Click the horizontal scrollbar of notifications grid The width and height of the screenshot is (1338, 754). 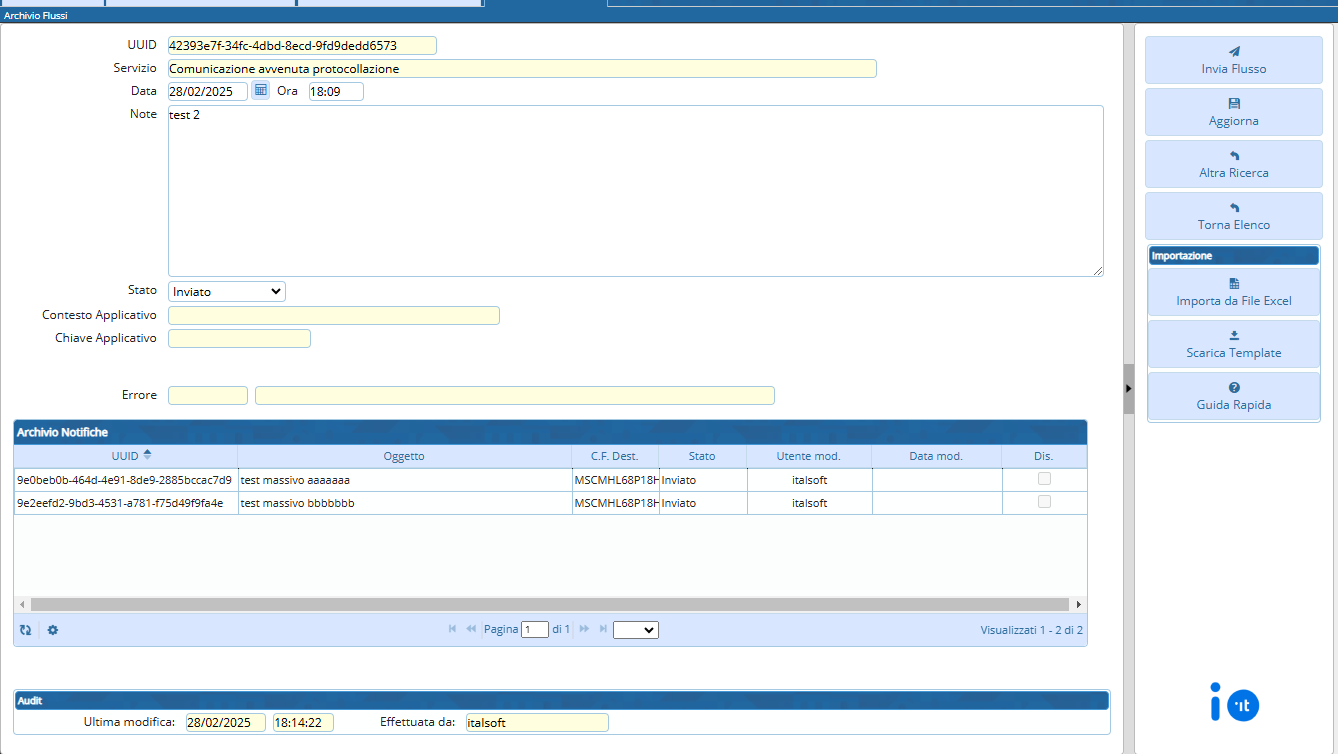pyautogui.click(x=548, y=605)
